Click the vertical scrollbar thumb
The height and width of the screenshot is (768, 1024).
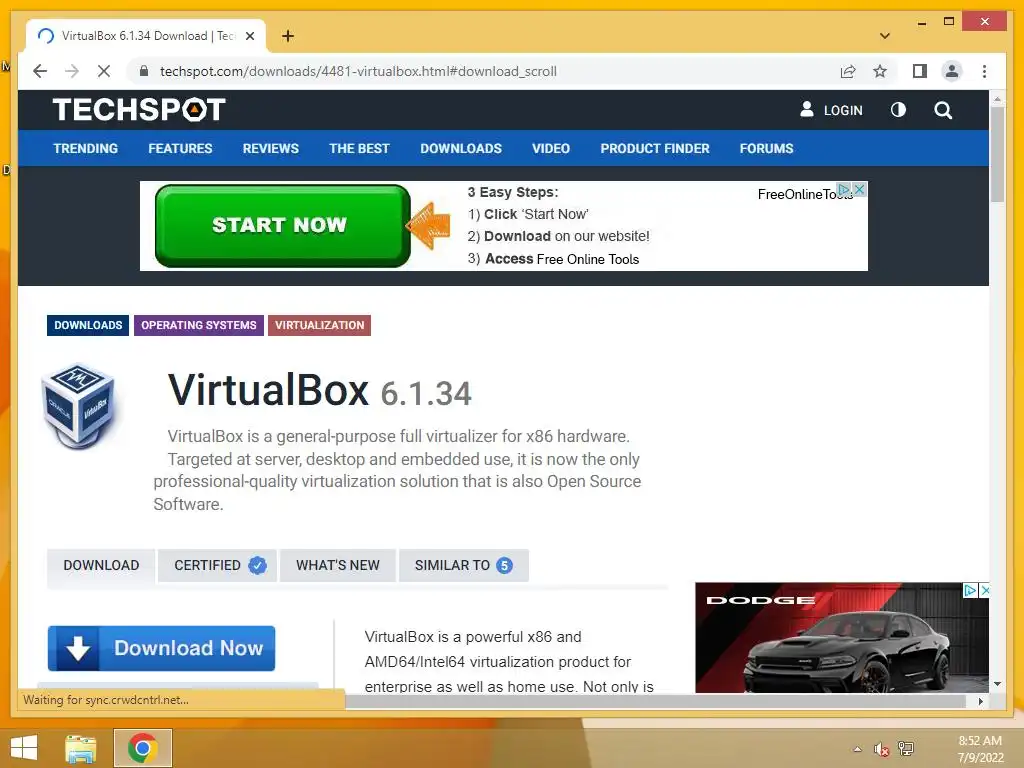click(x=997, y=154)
